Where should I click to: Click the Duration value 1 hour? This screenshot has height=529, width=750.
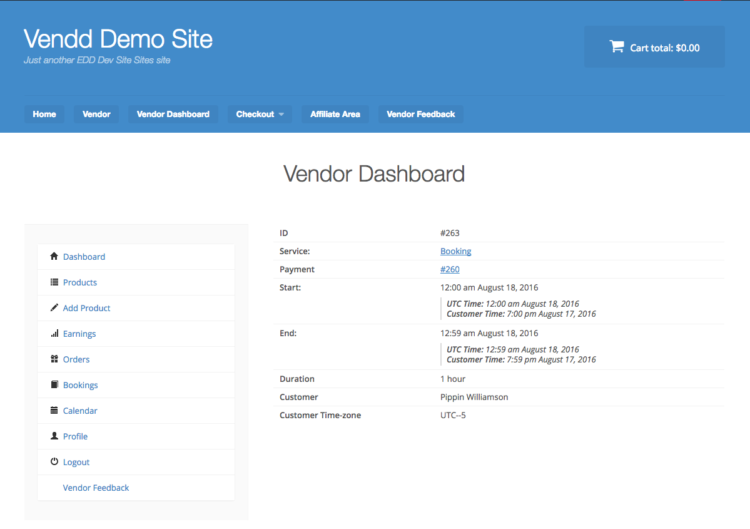point(452,379)
